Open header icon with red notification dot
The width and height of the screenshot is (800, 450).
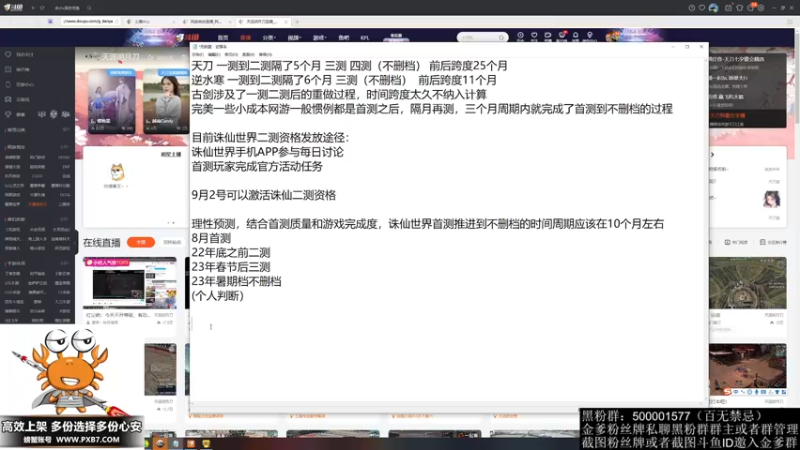click(562, 36)
